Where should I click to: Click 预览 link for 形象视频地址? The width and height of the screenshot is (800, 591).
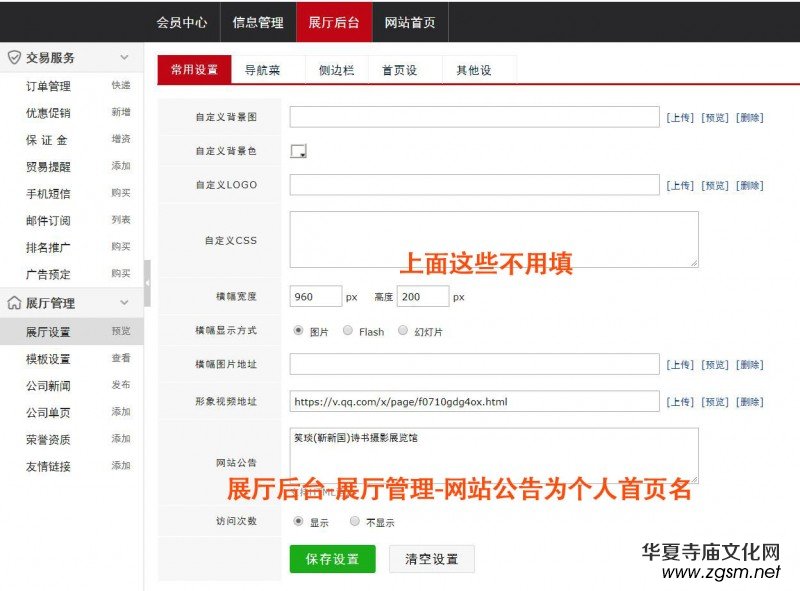point(714,402)
